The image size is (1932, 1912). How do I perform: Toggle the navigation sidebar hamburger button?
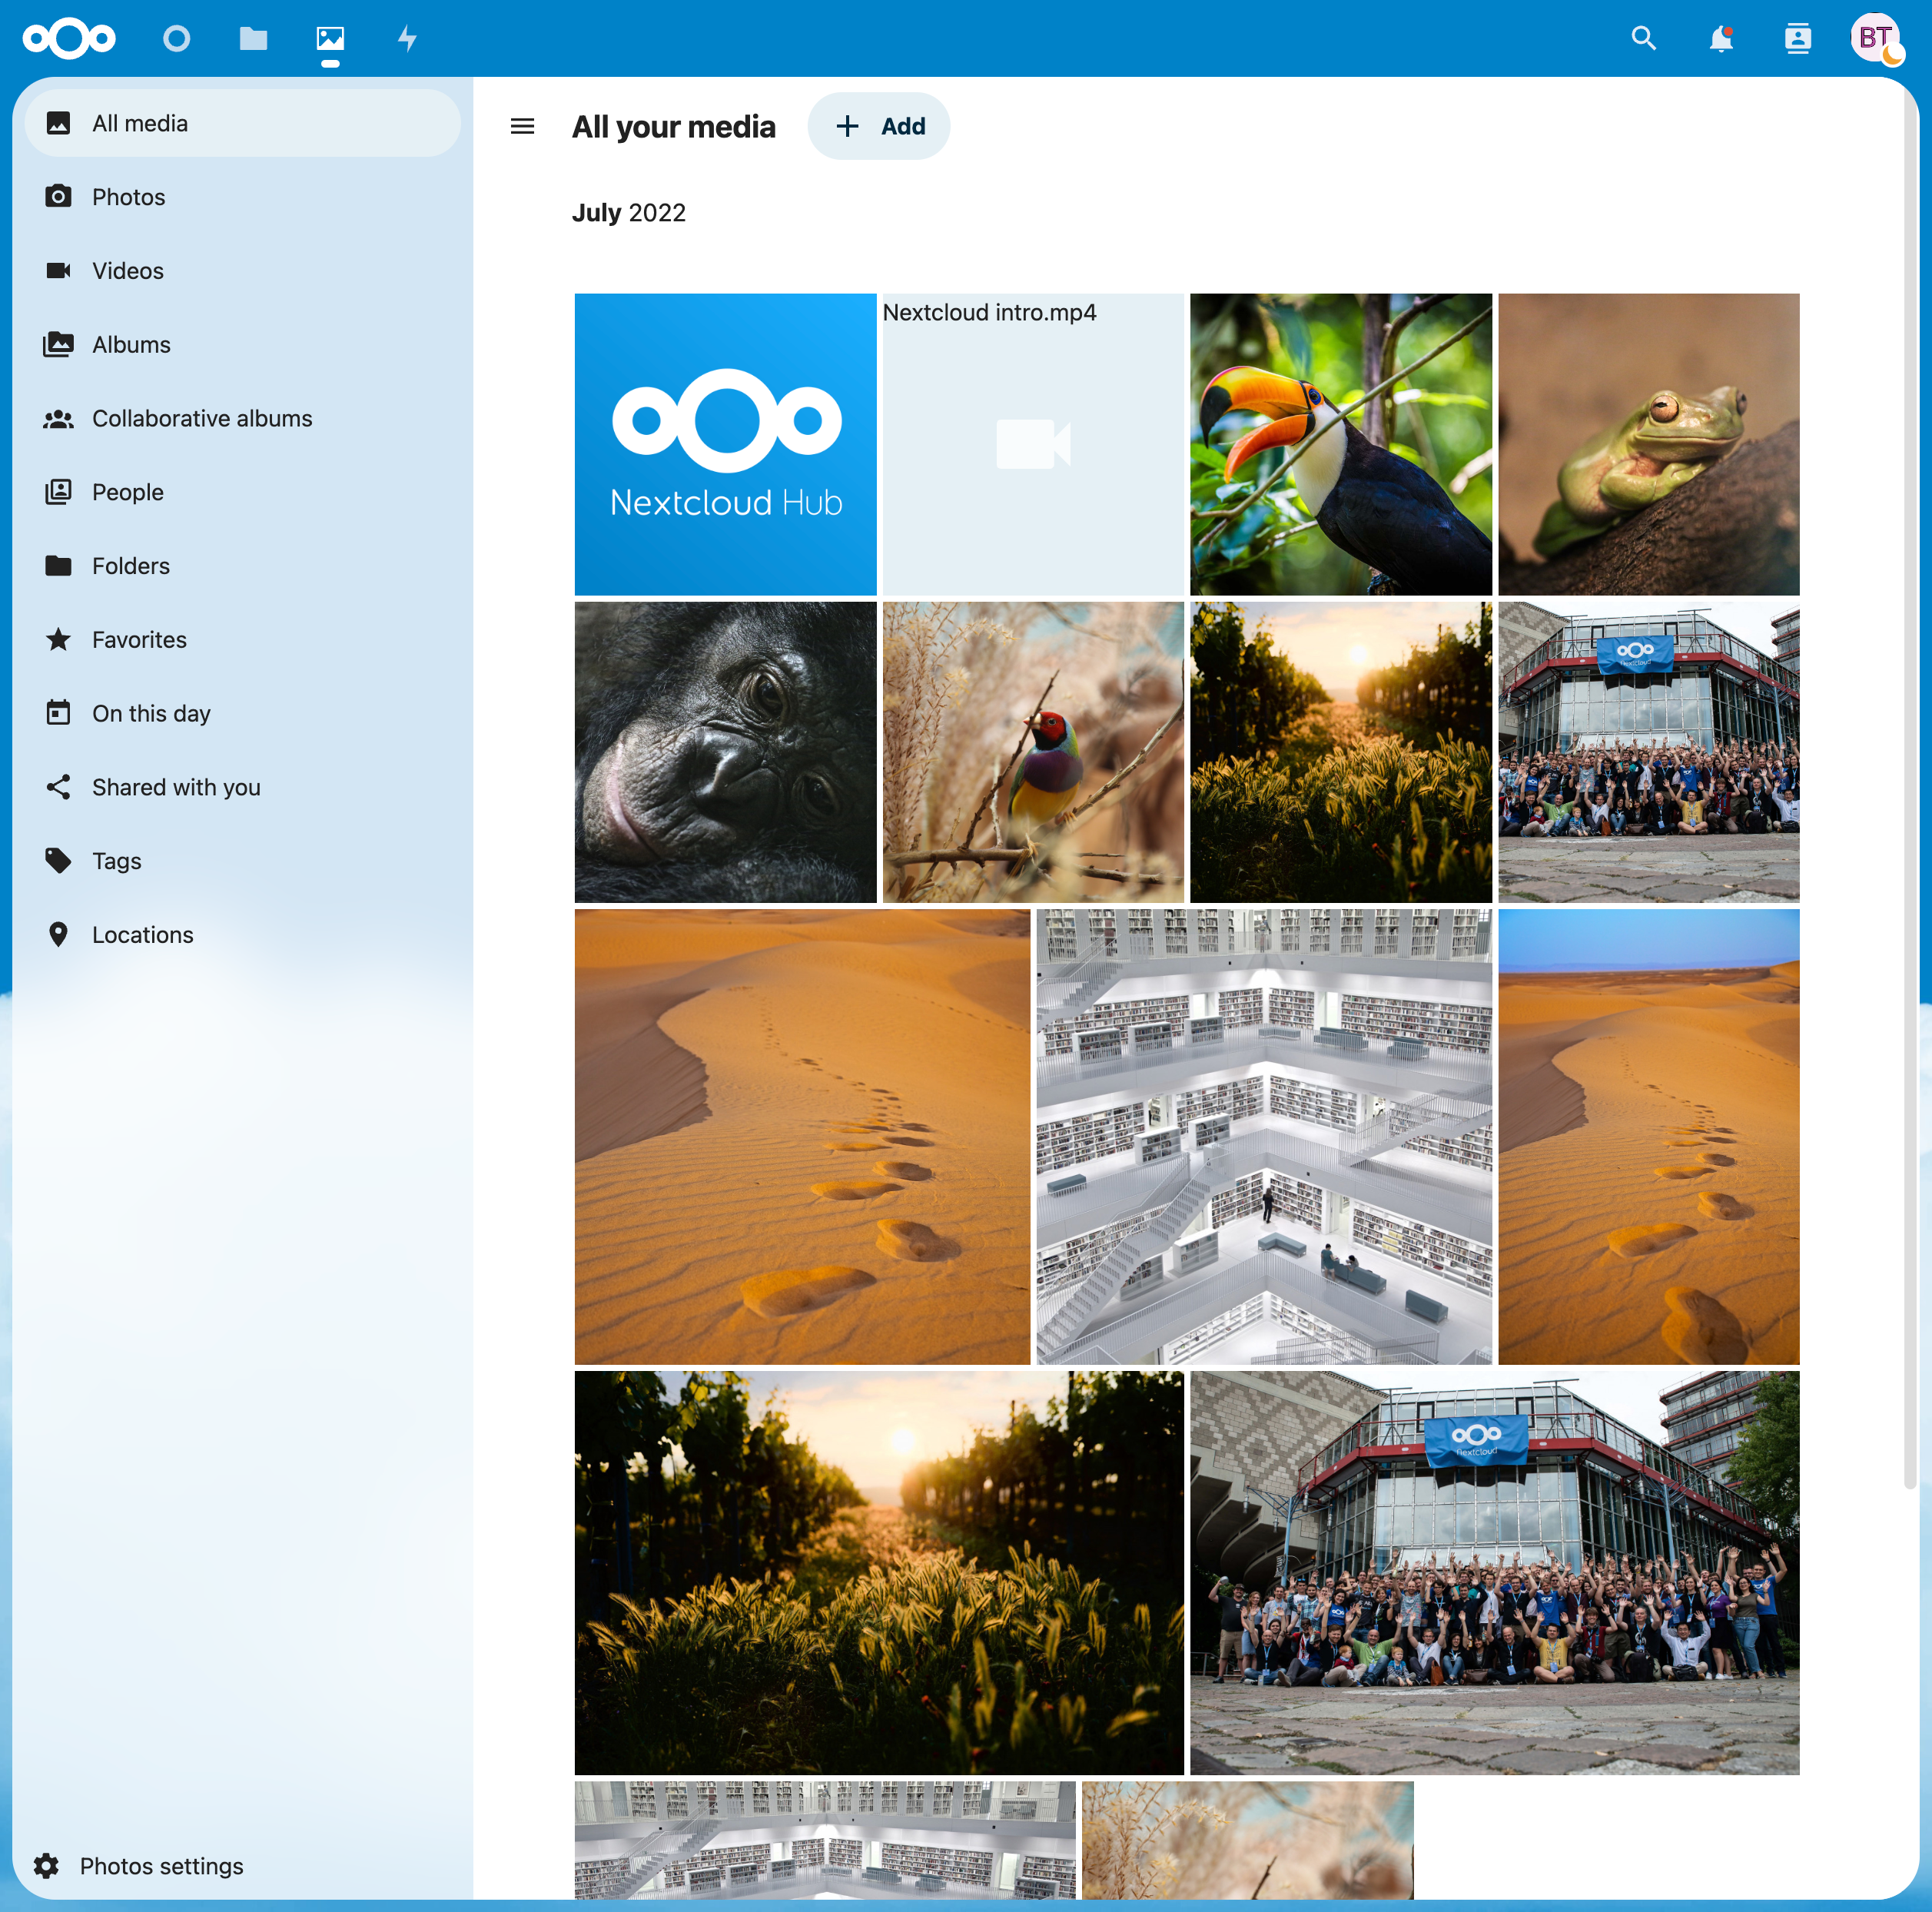(522, 126)
